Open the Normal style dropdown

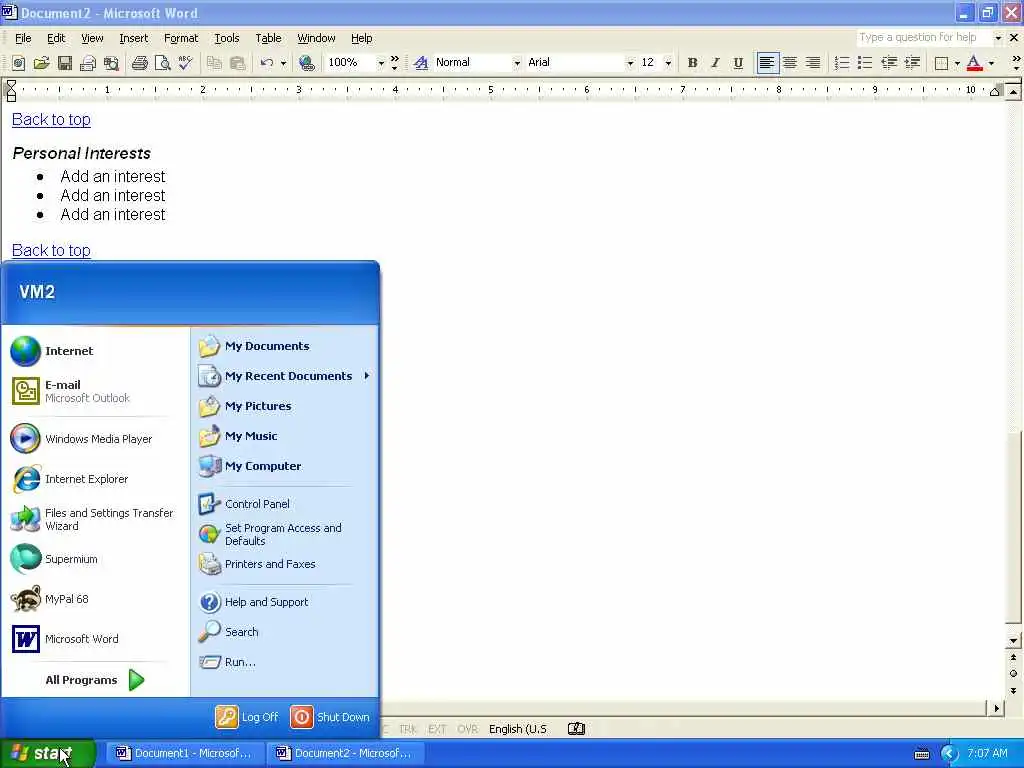(x=517, y=63)
